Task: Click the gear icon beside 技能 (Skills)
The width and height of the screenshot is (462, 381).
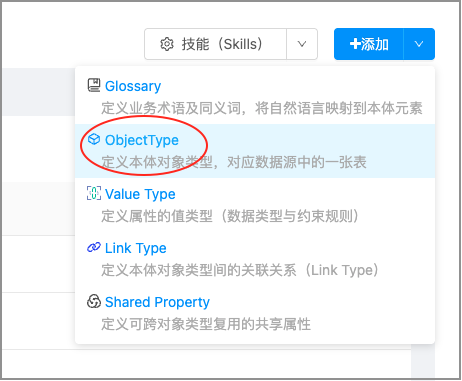Action: pos(167,44)
